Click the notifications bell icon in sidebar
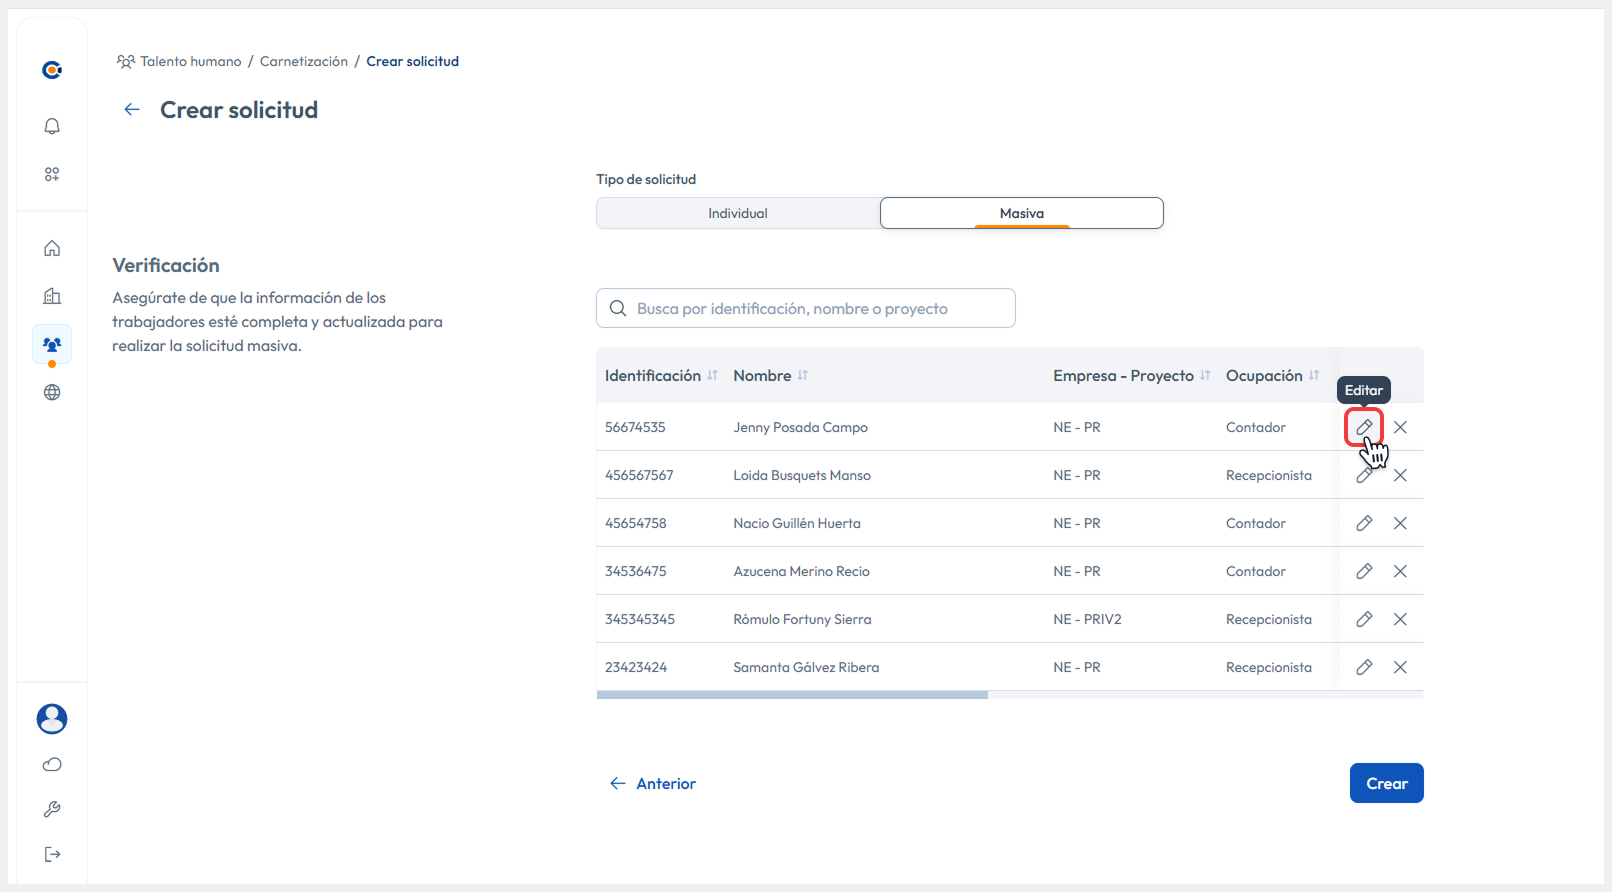Image resolution: width=1612 pixels, height=892 pixels. click(52, 126)
